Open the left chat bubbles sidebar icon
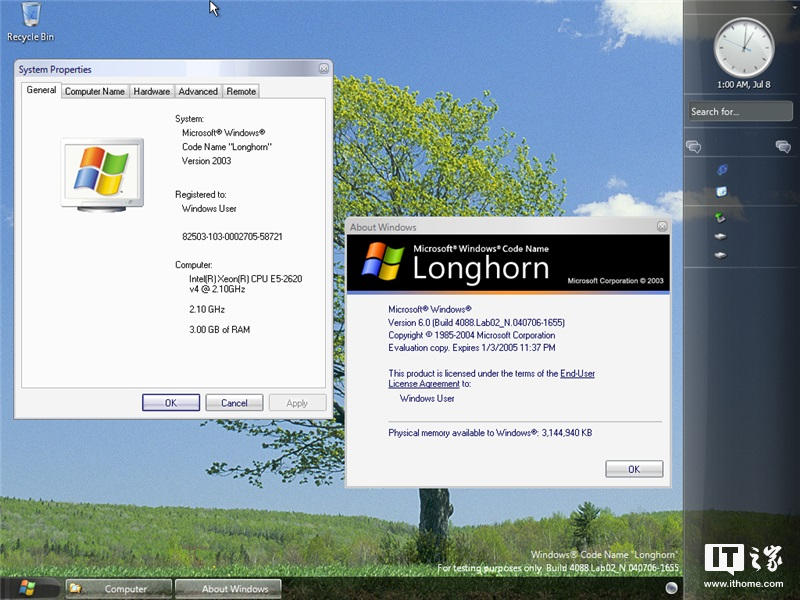The image size is (800, 600). 693,147
